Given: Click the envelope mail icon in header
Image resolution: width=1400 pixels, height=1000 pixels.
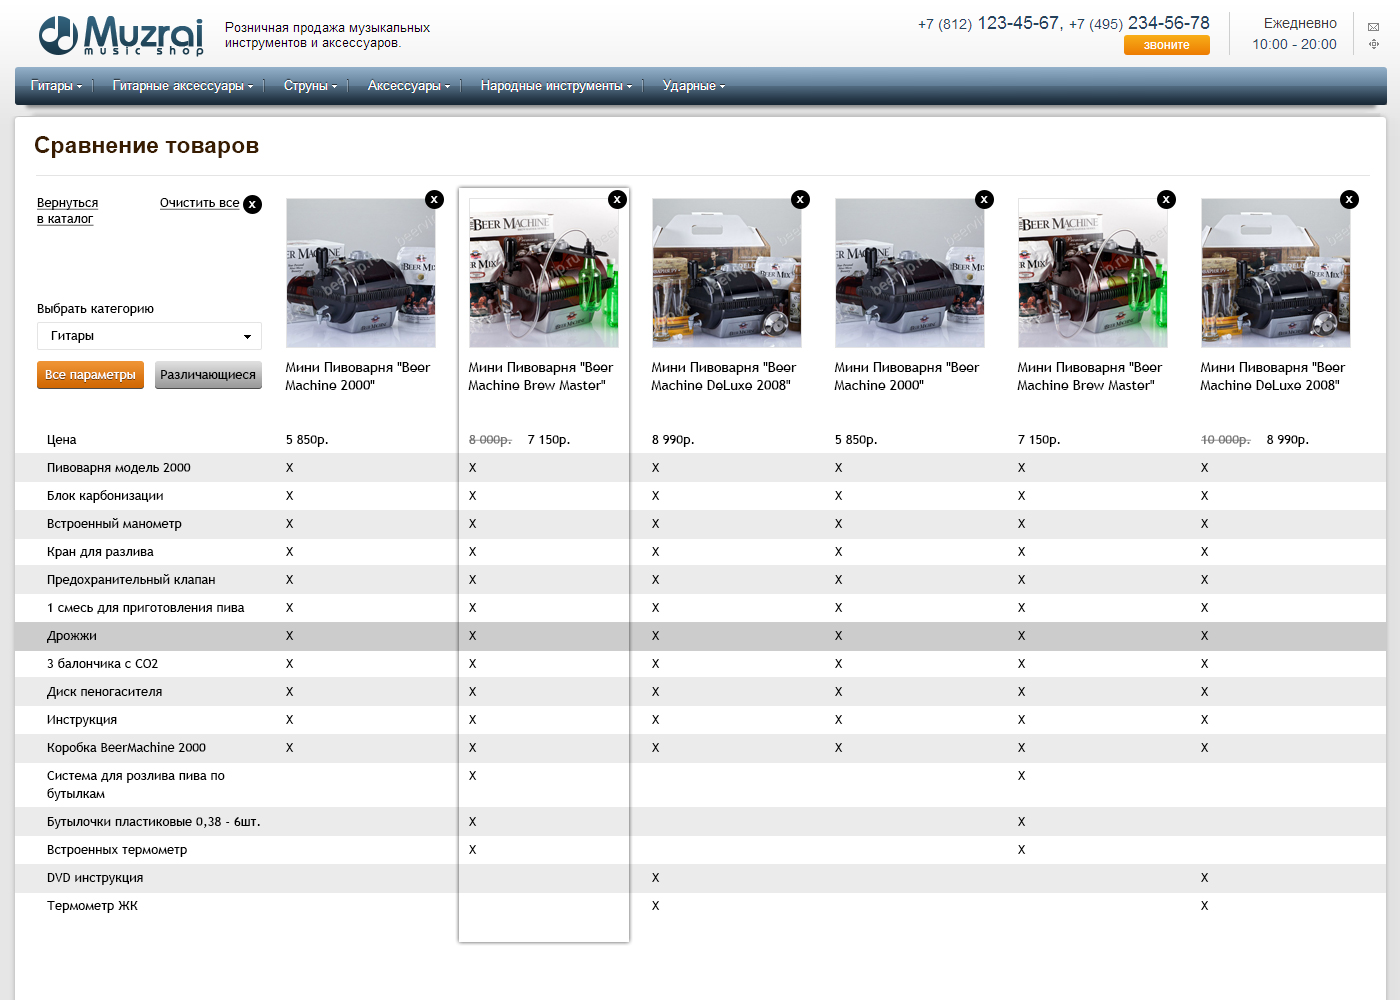Looking at the screenshot, I should coord(1373,27).
